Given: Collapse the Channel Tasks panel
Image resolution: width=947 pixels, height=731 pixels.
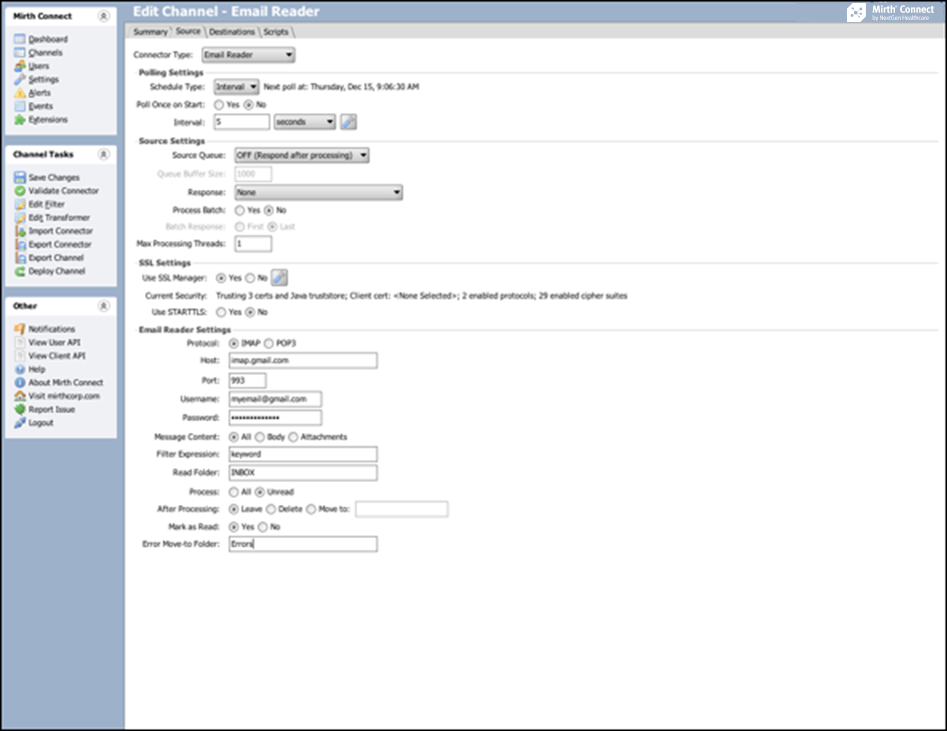Looking at the screenshot, I should (x=104, y=155).
